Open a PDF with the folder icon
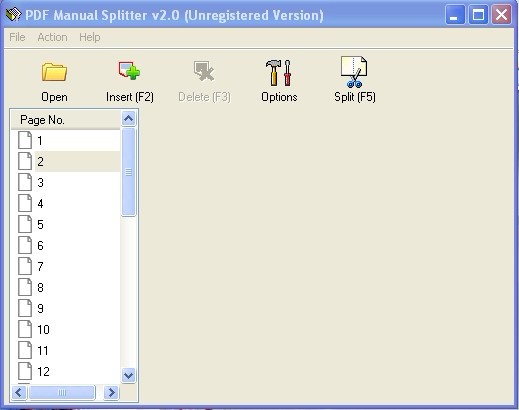The image size is (519, 410). pos(54,72)
